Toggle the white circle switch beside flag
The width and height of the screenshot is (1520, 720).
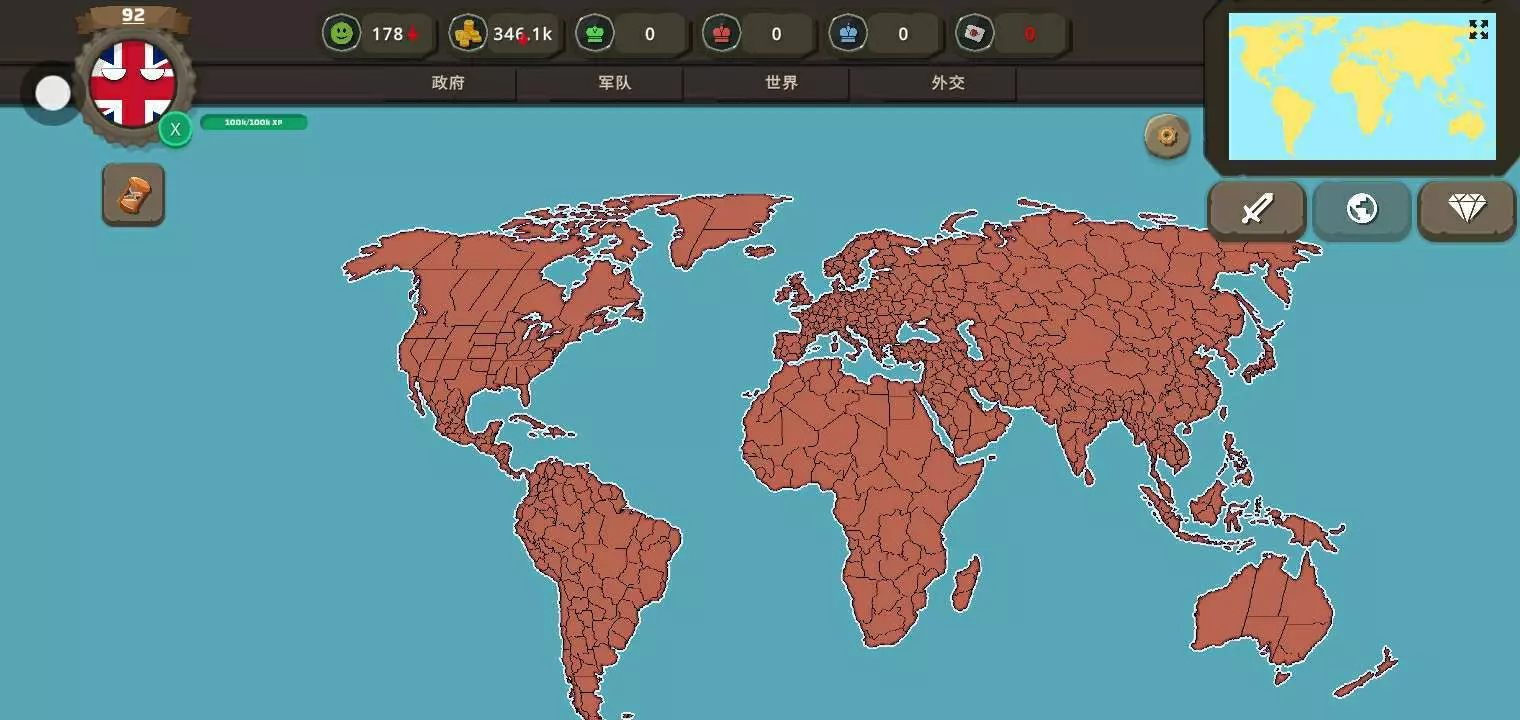click(53, 93)
